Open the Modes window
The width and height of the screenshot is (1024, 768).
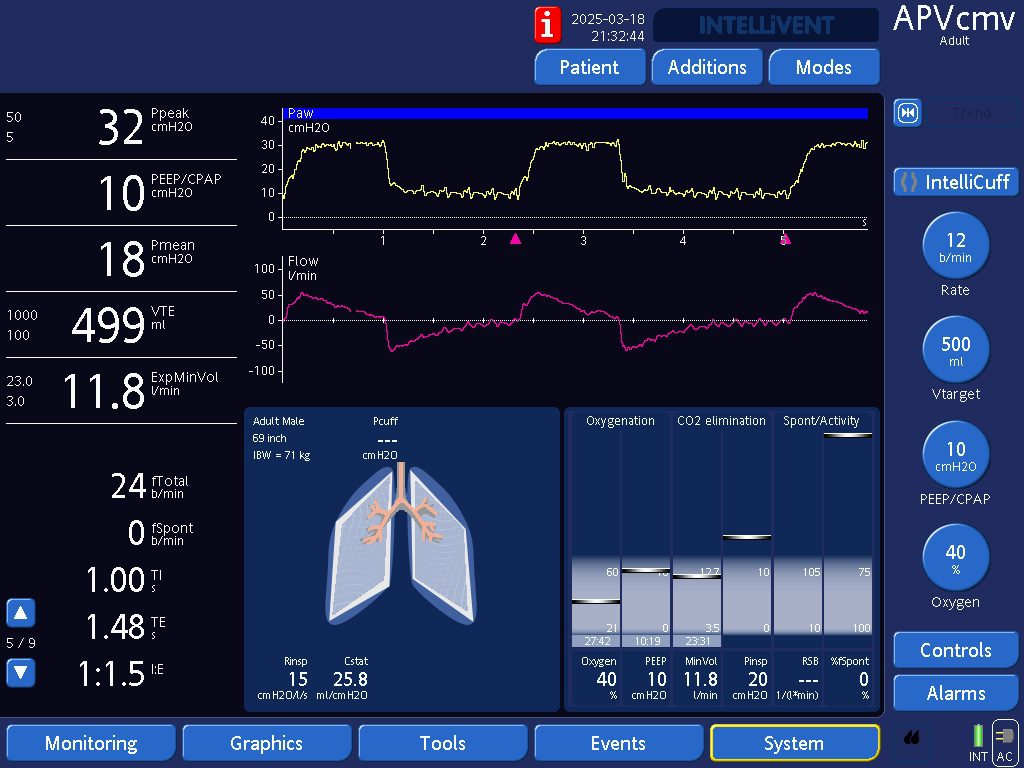tap(823, 67)
